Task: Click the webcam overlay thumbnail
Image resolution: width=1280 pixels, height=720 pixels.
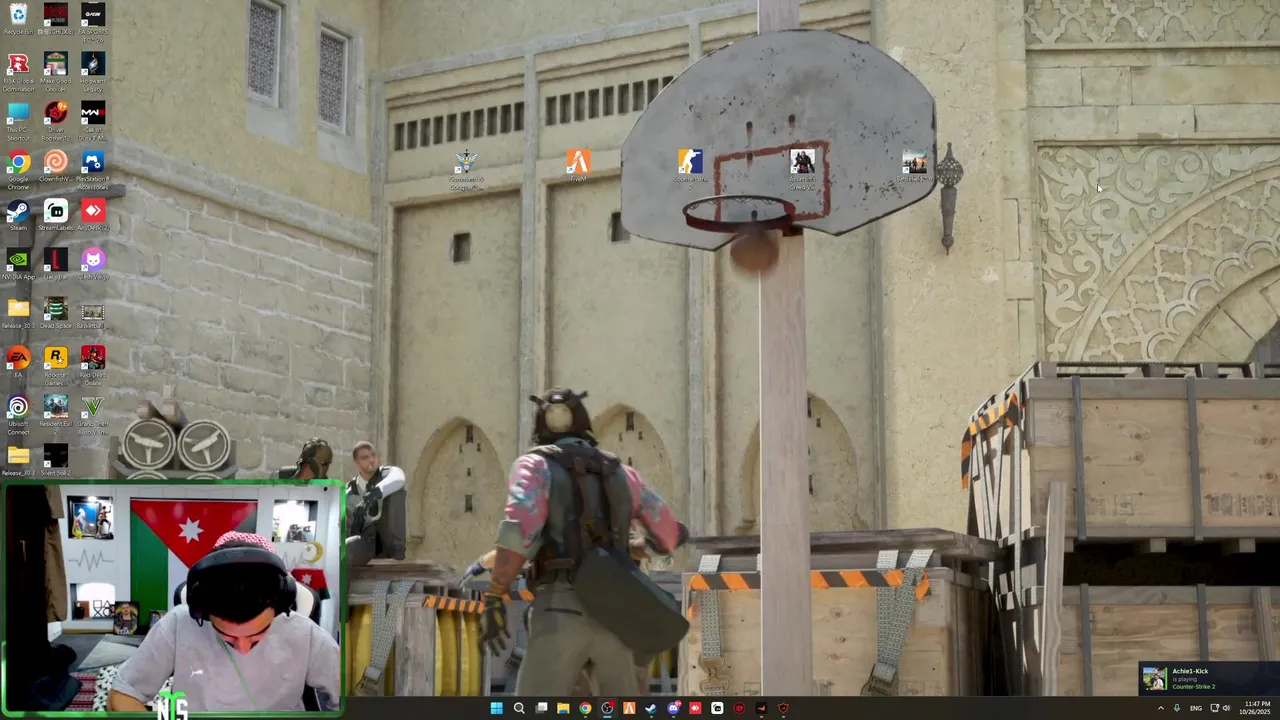Action: pyautogui.click(x=173, y=598)
